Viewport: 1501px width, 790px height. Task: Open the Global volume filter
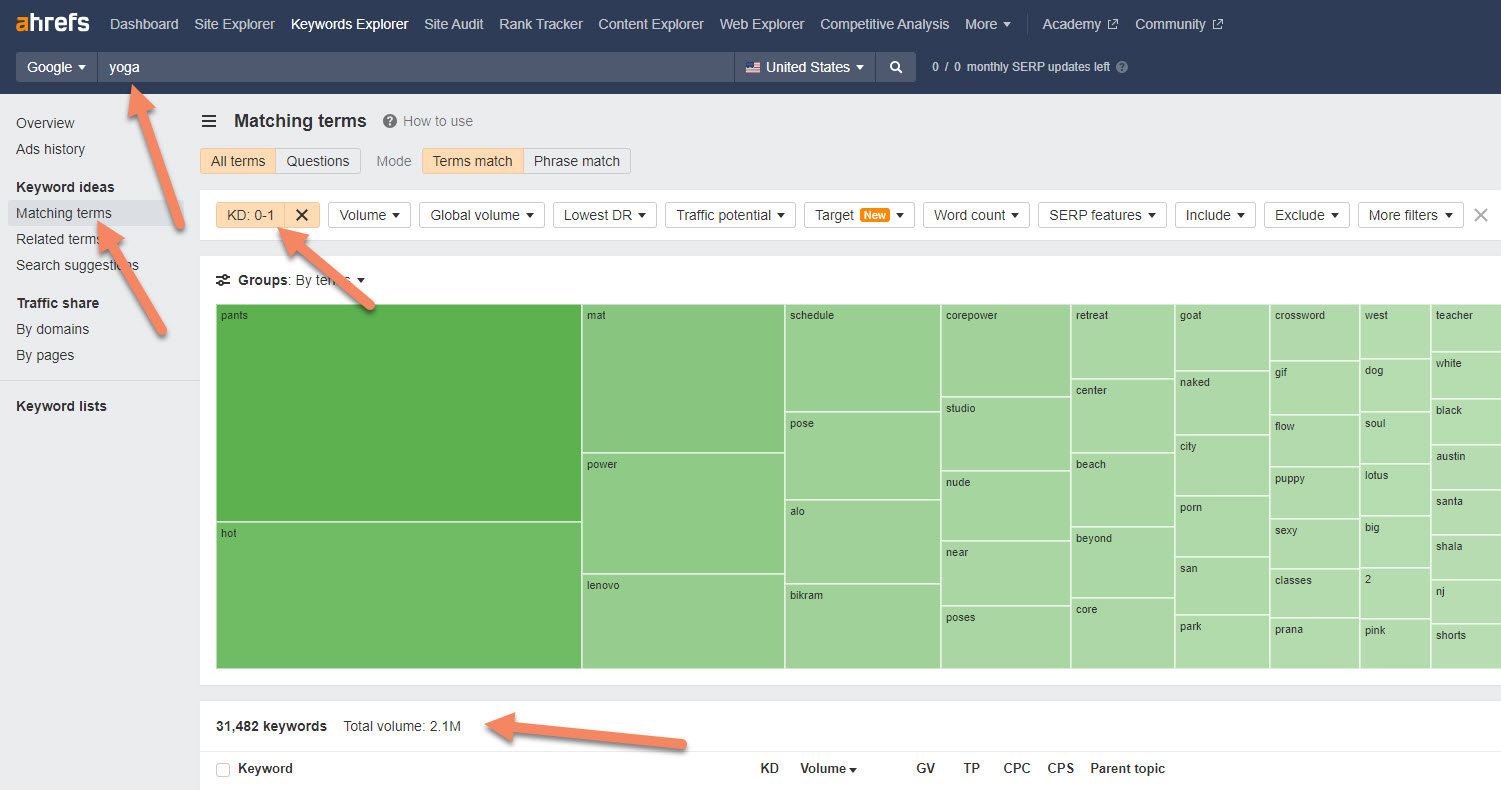click(x=482, y=215)
